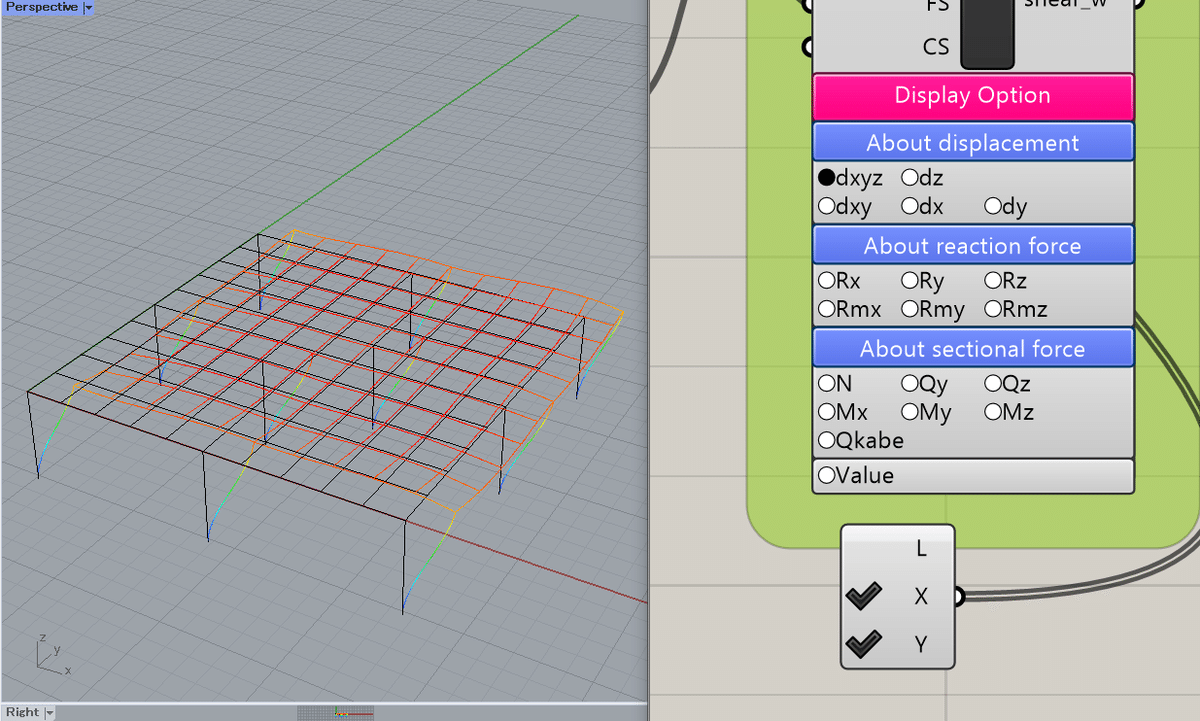Click the CS input connector grip
The height and width of the screenshot is (721, 1200).
pos(808,46)
